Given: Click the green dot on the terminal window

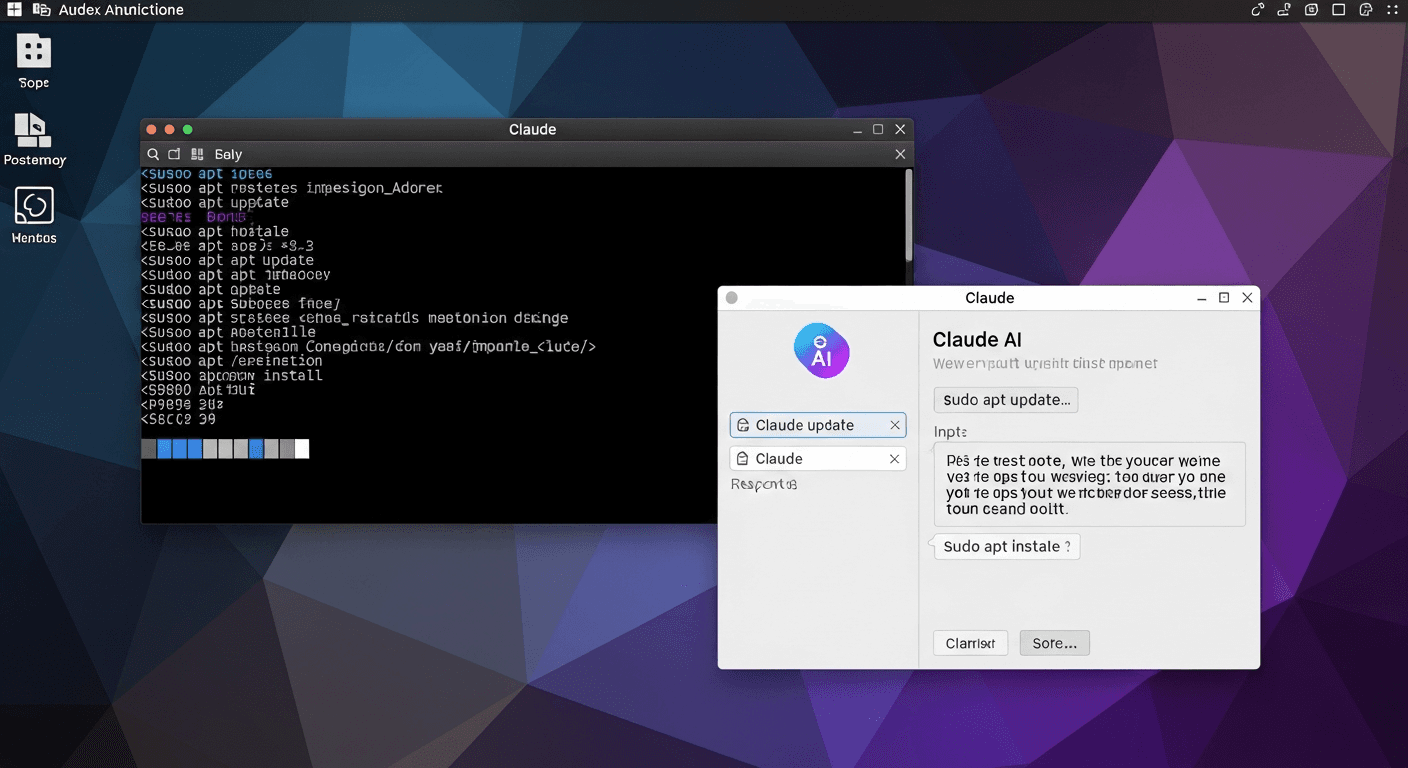Looking at the screenshot, I should click(187, 130).
